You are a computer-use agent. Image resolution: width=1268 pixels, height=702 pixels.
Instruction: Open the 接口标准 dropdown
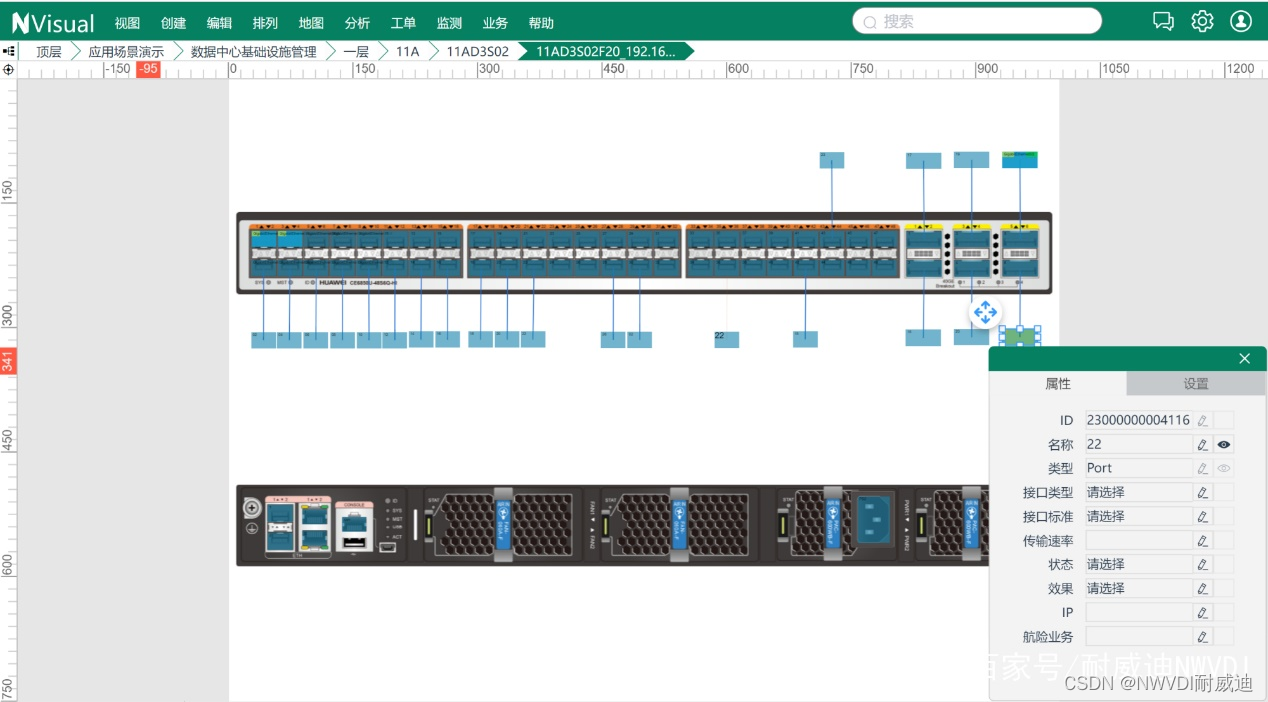pos(1138,516)
